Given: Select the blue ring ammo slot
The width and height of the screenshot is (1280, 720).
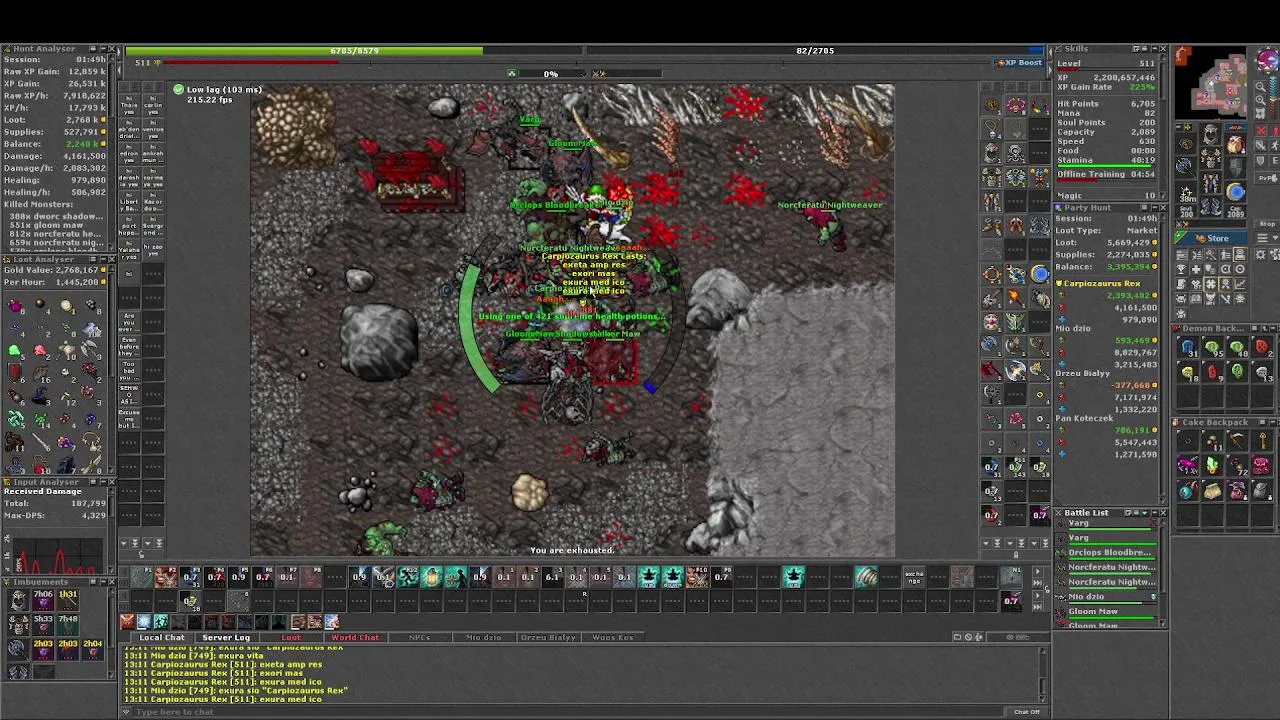Looking at the screenshot, I should (x=1236, y=192).
